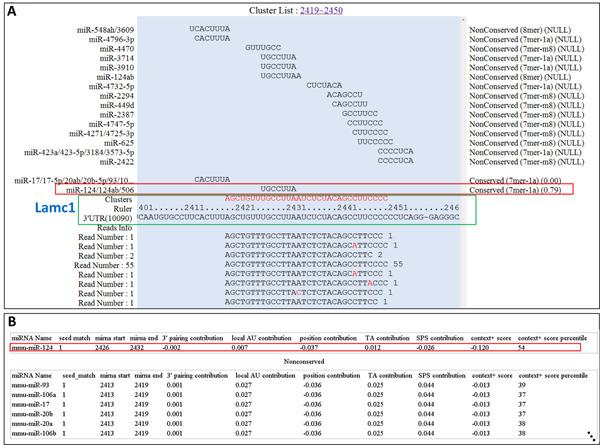This screenshot has height=445, width=600.
Task: Select the miR-3910 label
Action: (117, 68)
